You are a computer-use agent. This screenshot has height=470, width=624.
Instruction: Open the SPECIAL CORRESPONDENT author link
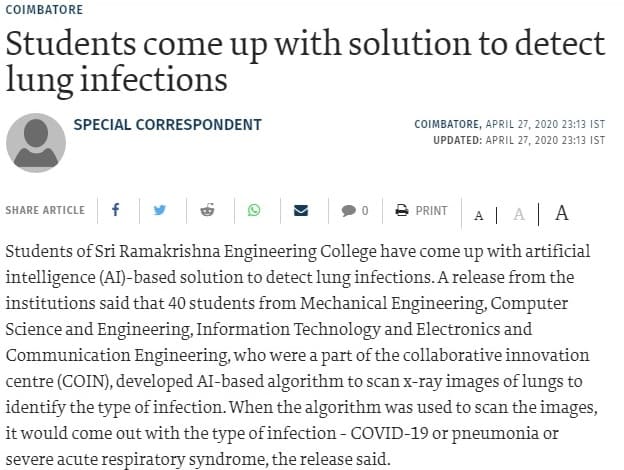(x=168, y=125)
